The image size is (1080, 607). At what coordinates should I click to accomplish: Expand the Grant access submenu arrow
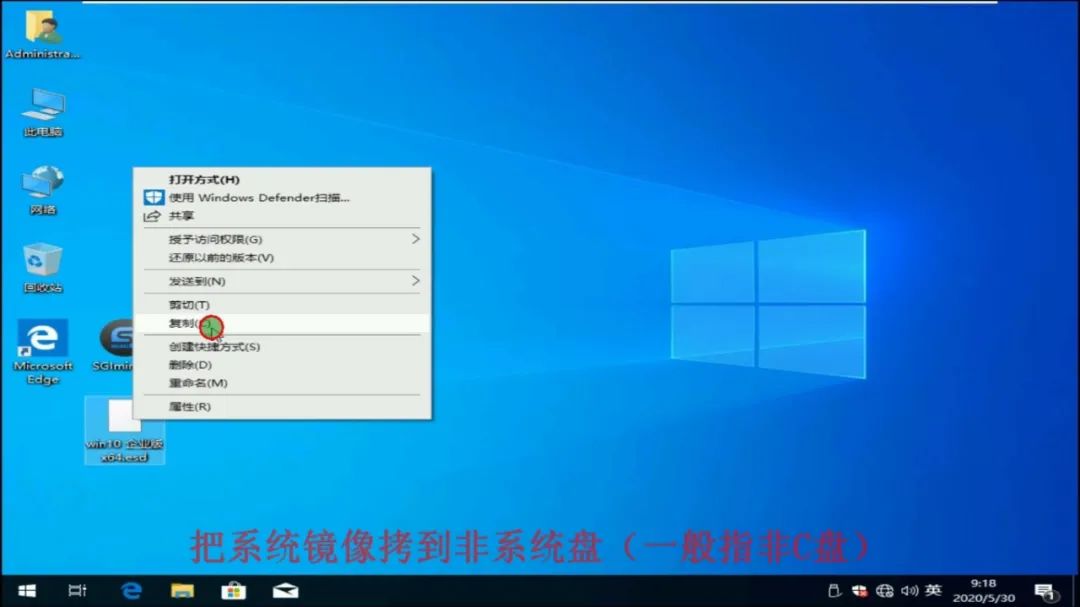coord(415,239)
